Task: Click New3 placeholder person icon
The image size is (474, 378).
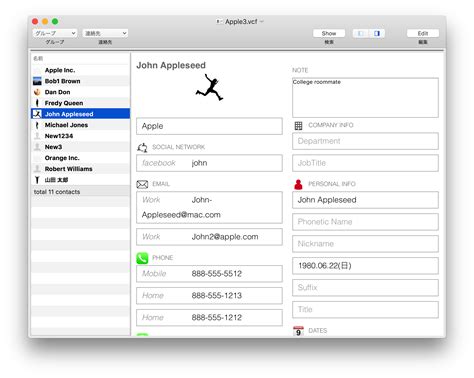Action: pos(37,147)
